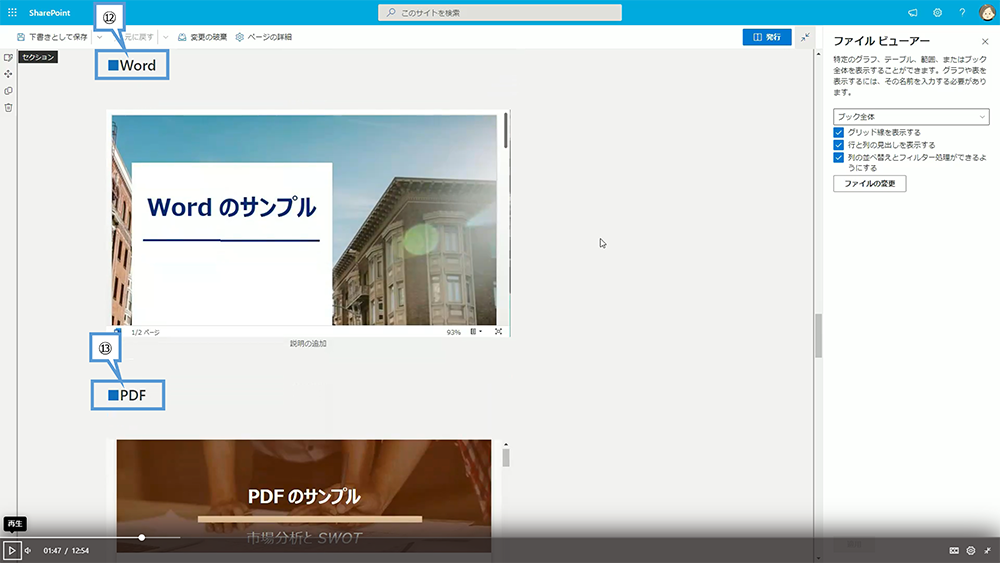Toggle 列の並べ替えとフィルター処理 checkbox
Viewport: 1000px width, 563px height.
[x=839, y=157]
